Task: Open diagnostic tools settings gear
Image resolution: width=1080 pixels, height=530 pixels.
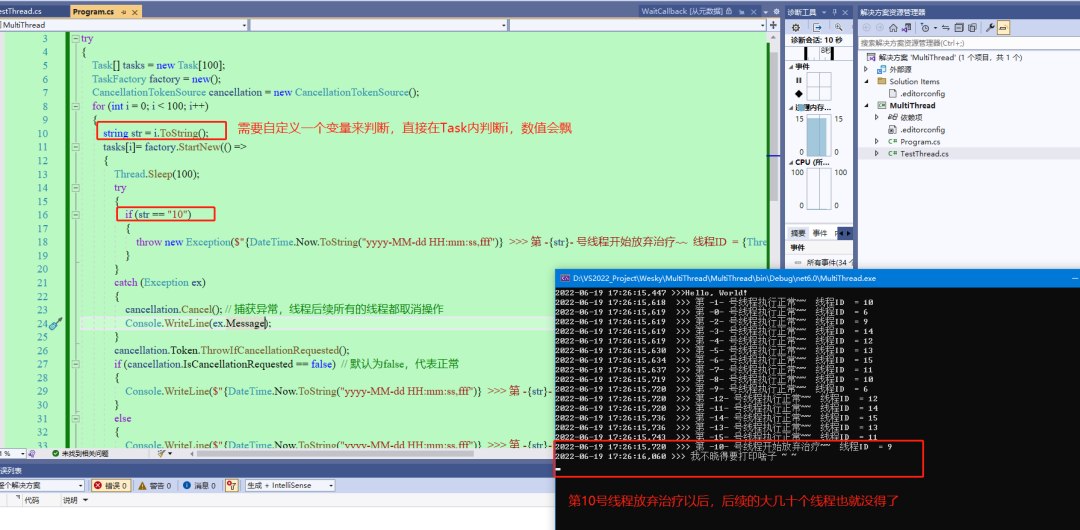Action: click(796, 28)
